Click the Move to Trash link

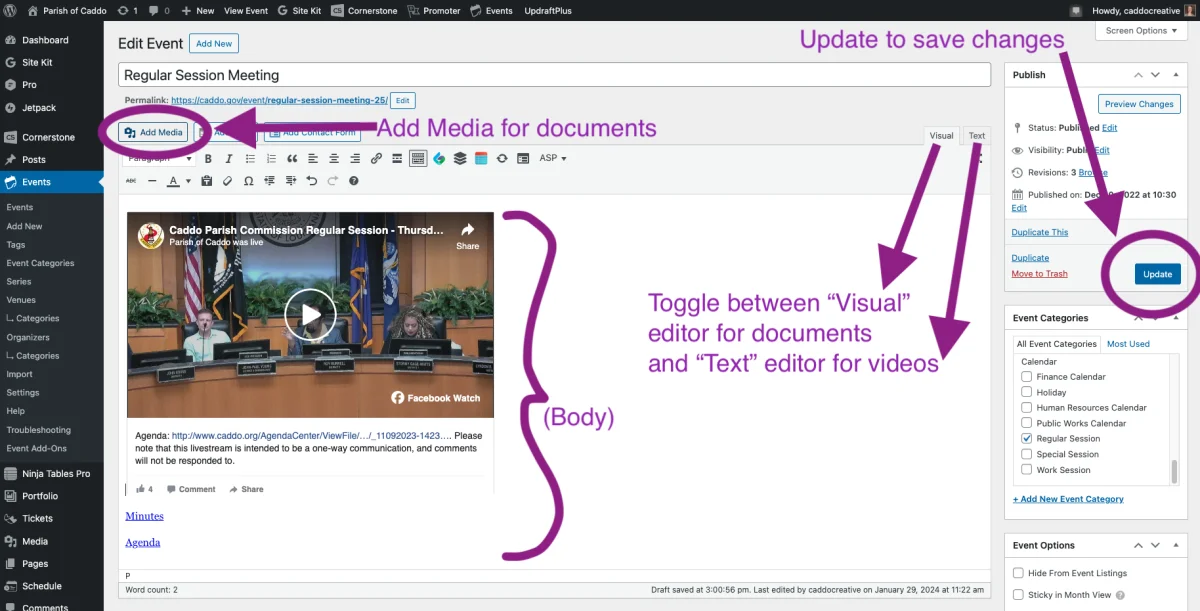coord(1039,274)
